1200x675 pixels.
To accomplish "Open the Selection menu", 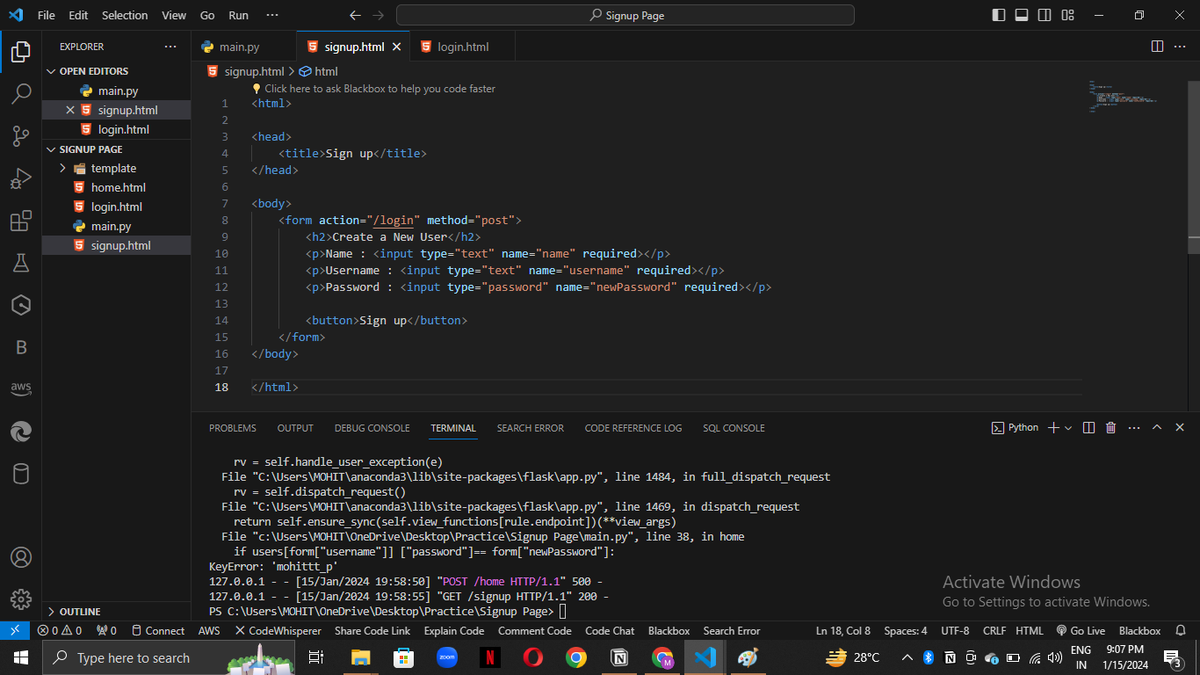I will pos(125,15).
